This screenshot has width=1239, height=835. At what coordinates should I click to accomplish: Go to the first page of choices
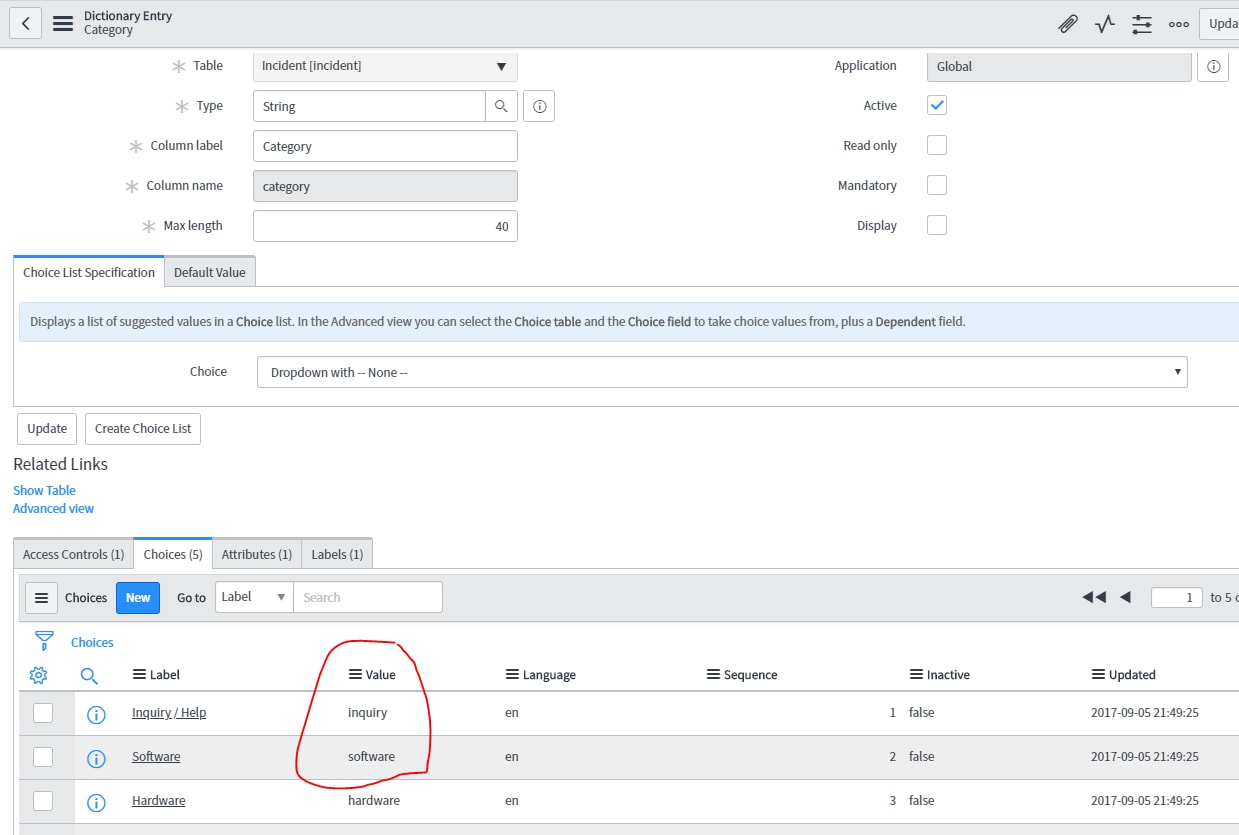point(1094,597)
